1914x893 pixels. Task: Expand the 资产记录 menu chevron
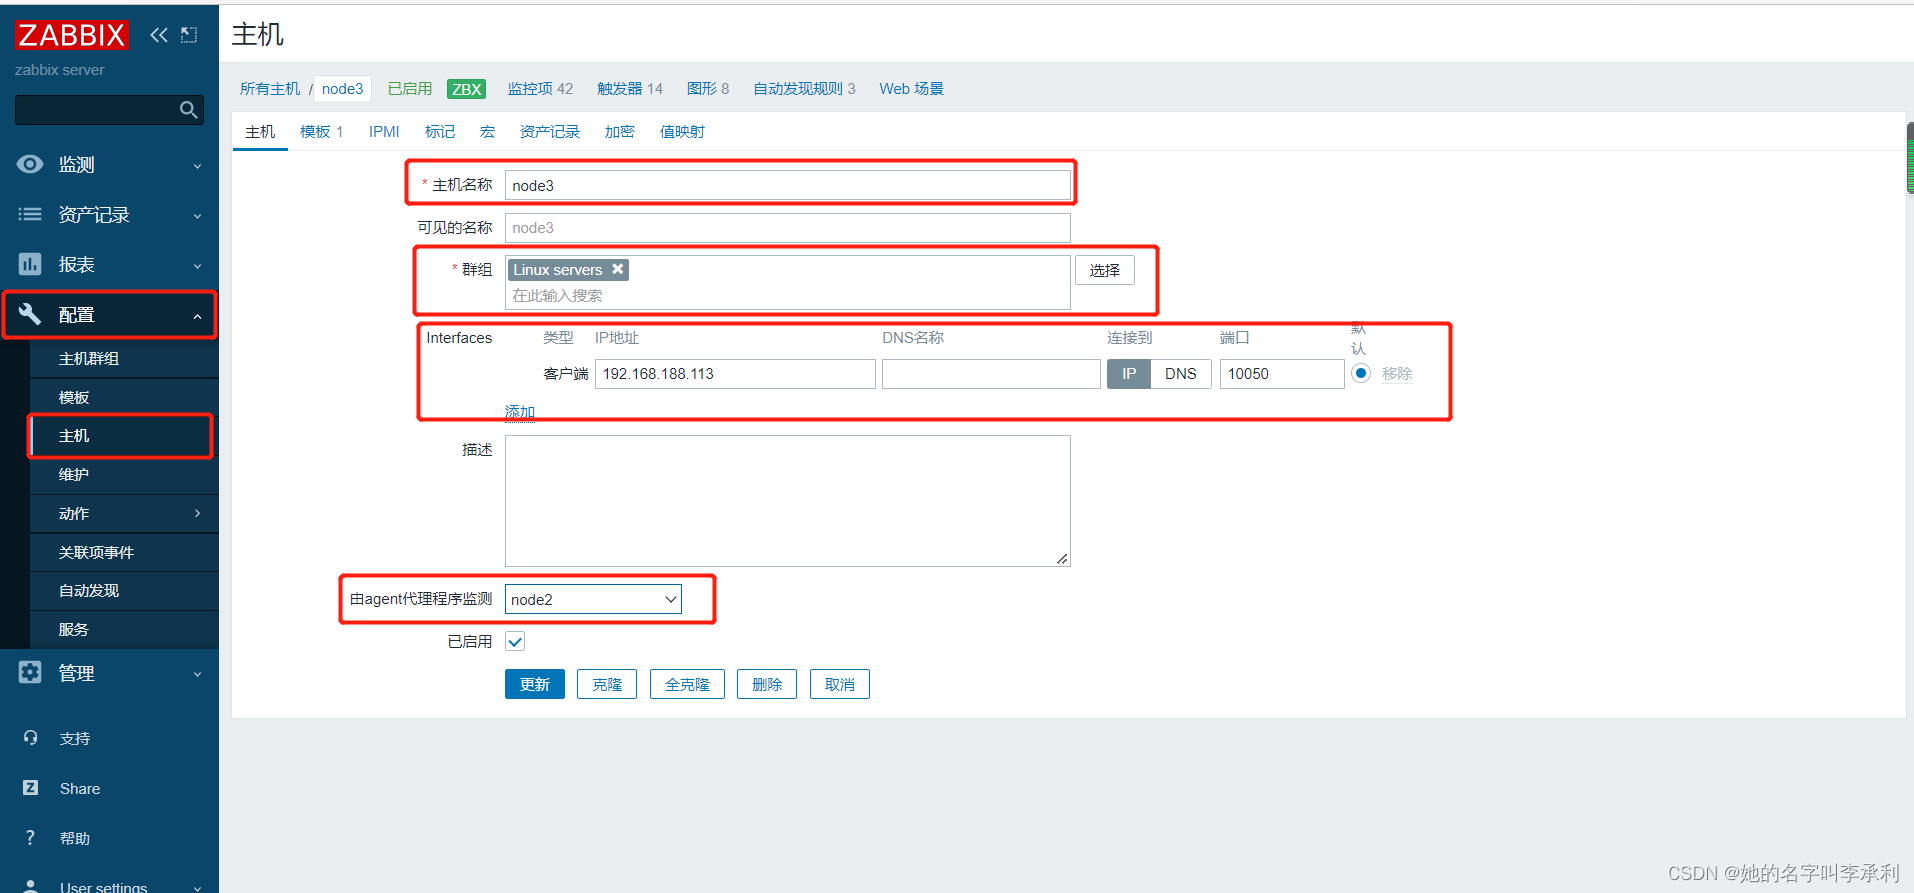[197, 216]
